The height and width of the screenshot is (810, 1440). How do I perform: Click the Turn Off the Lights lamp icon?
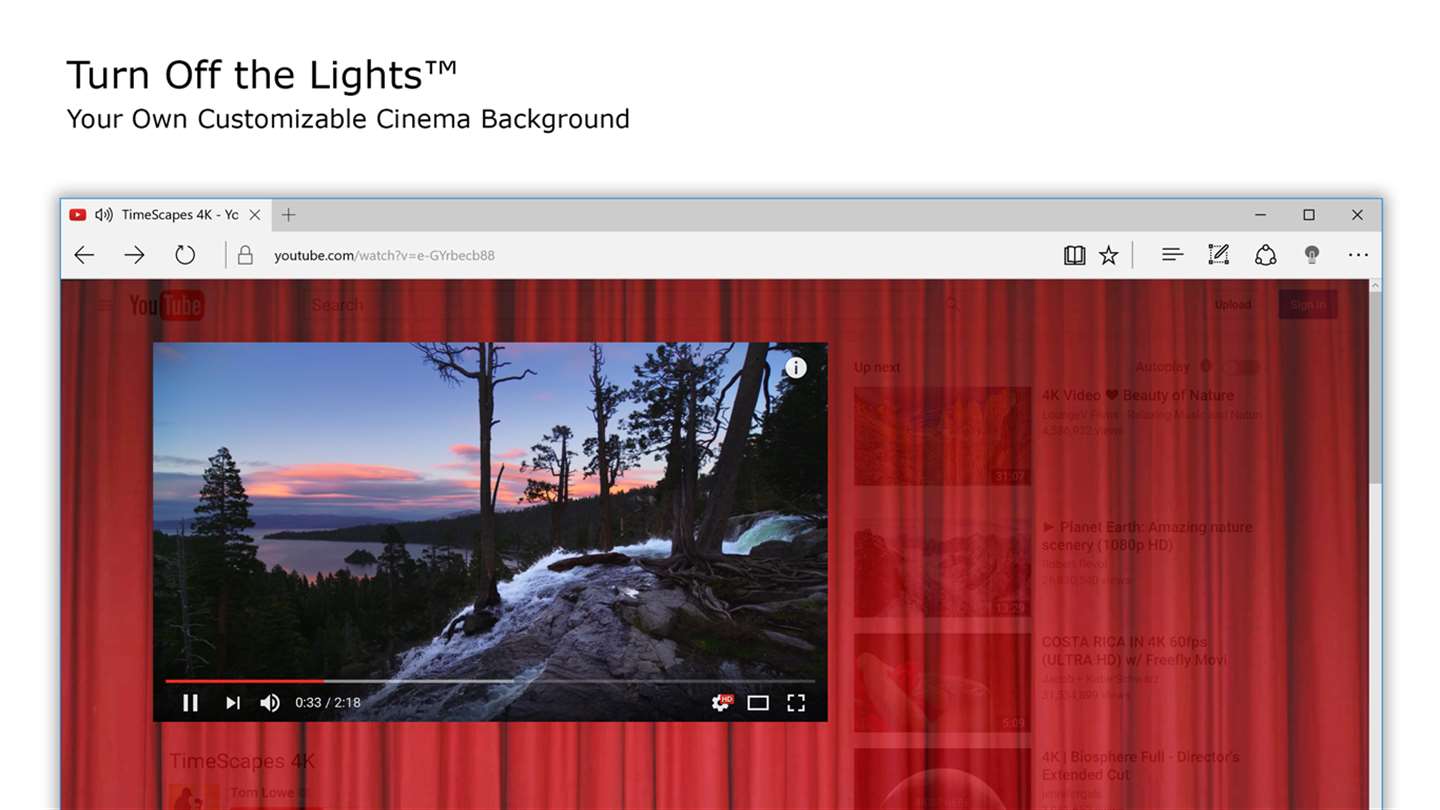pos(1312,255)
